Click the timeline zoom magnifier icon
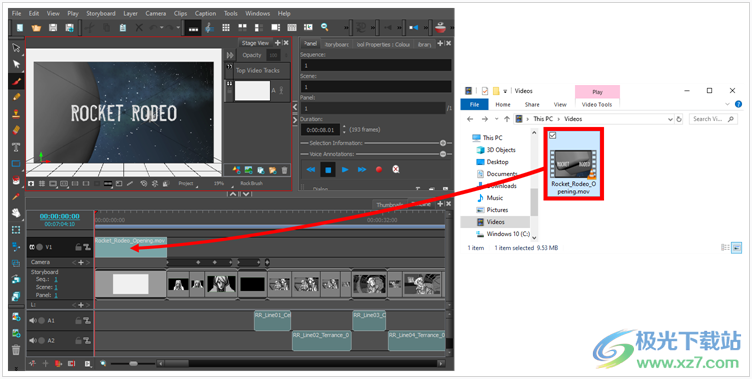 click(x=103, y=364)
